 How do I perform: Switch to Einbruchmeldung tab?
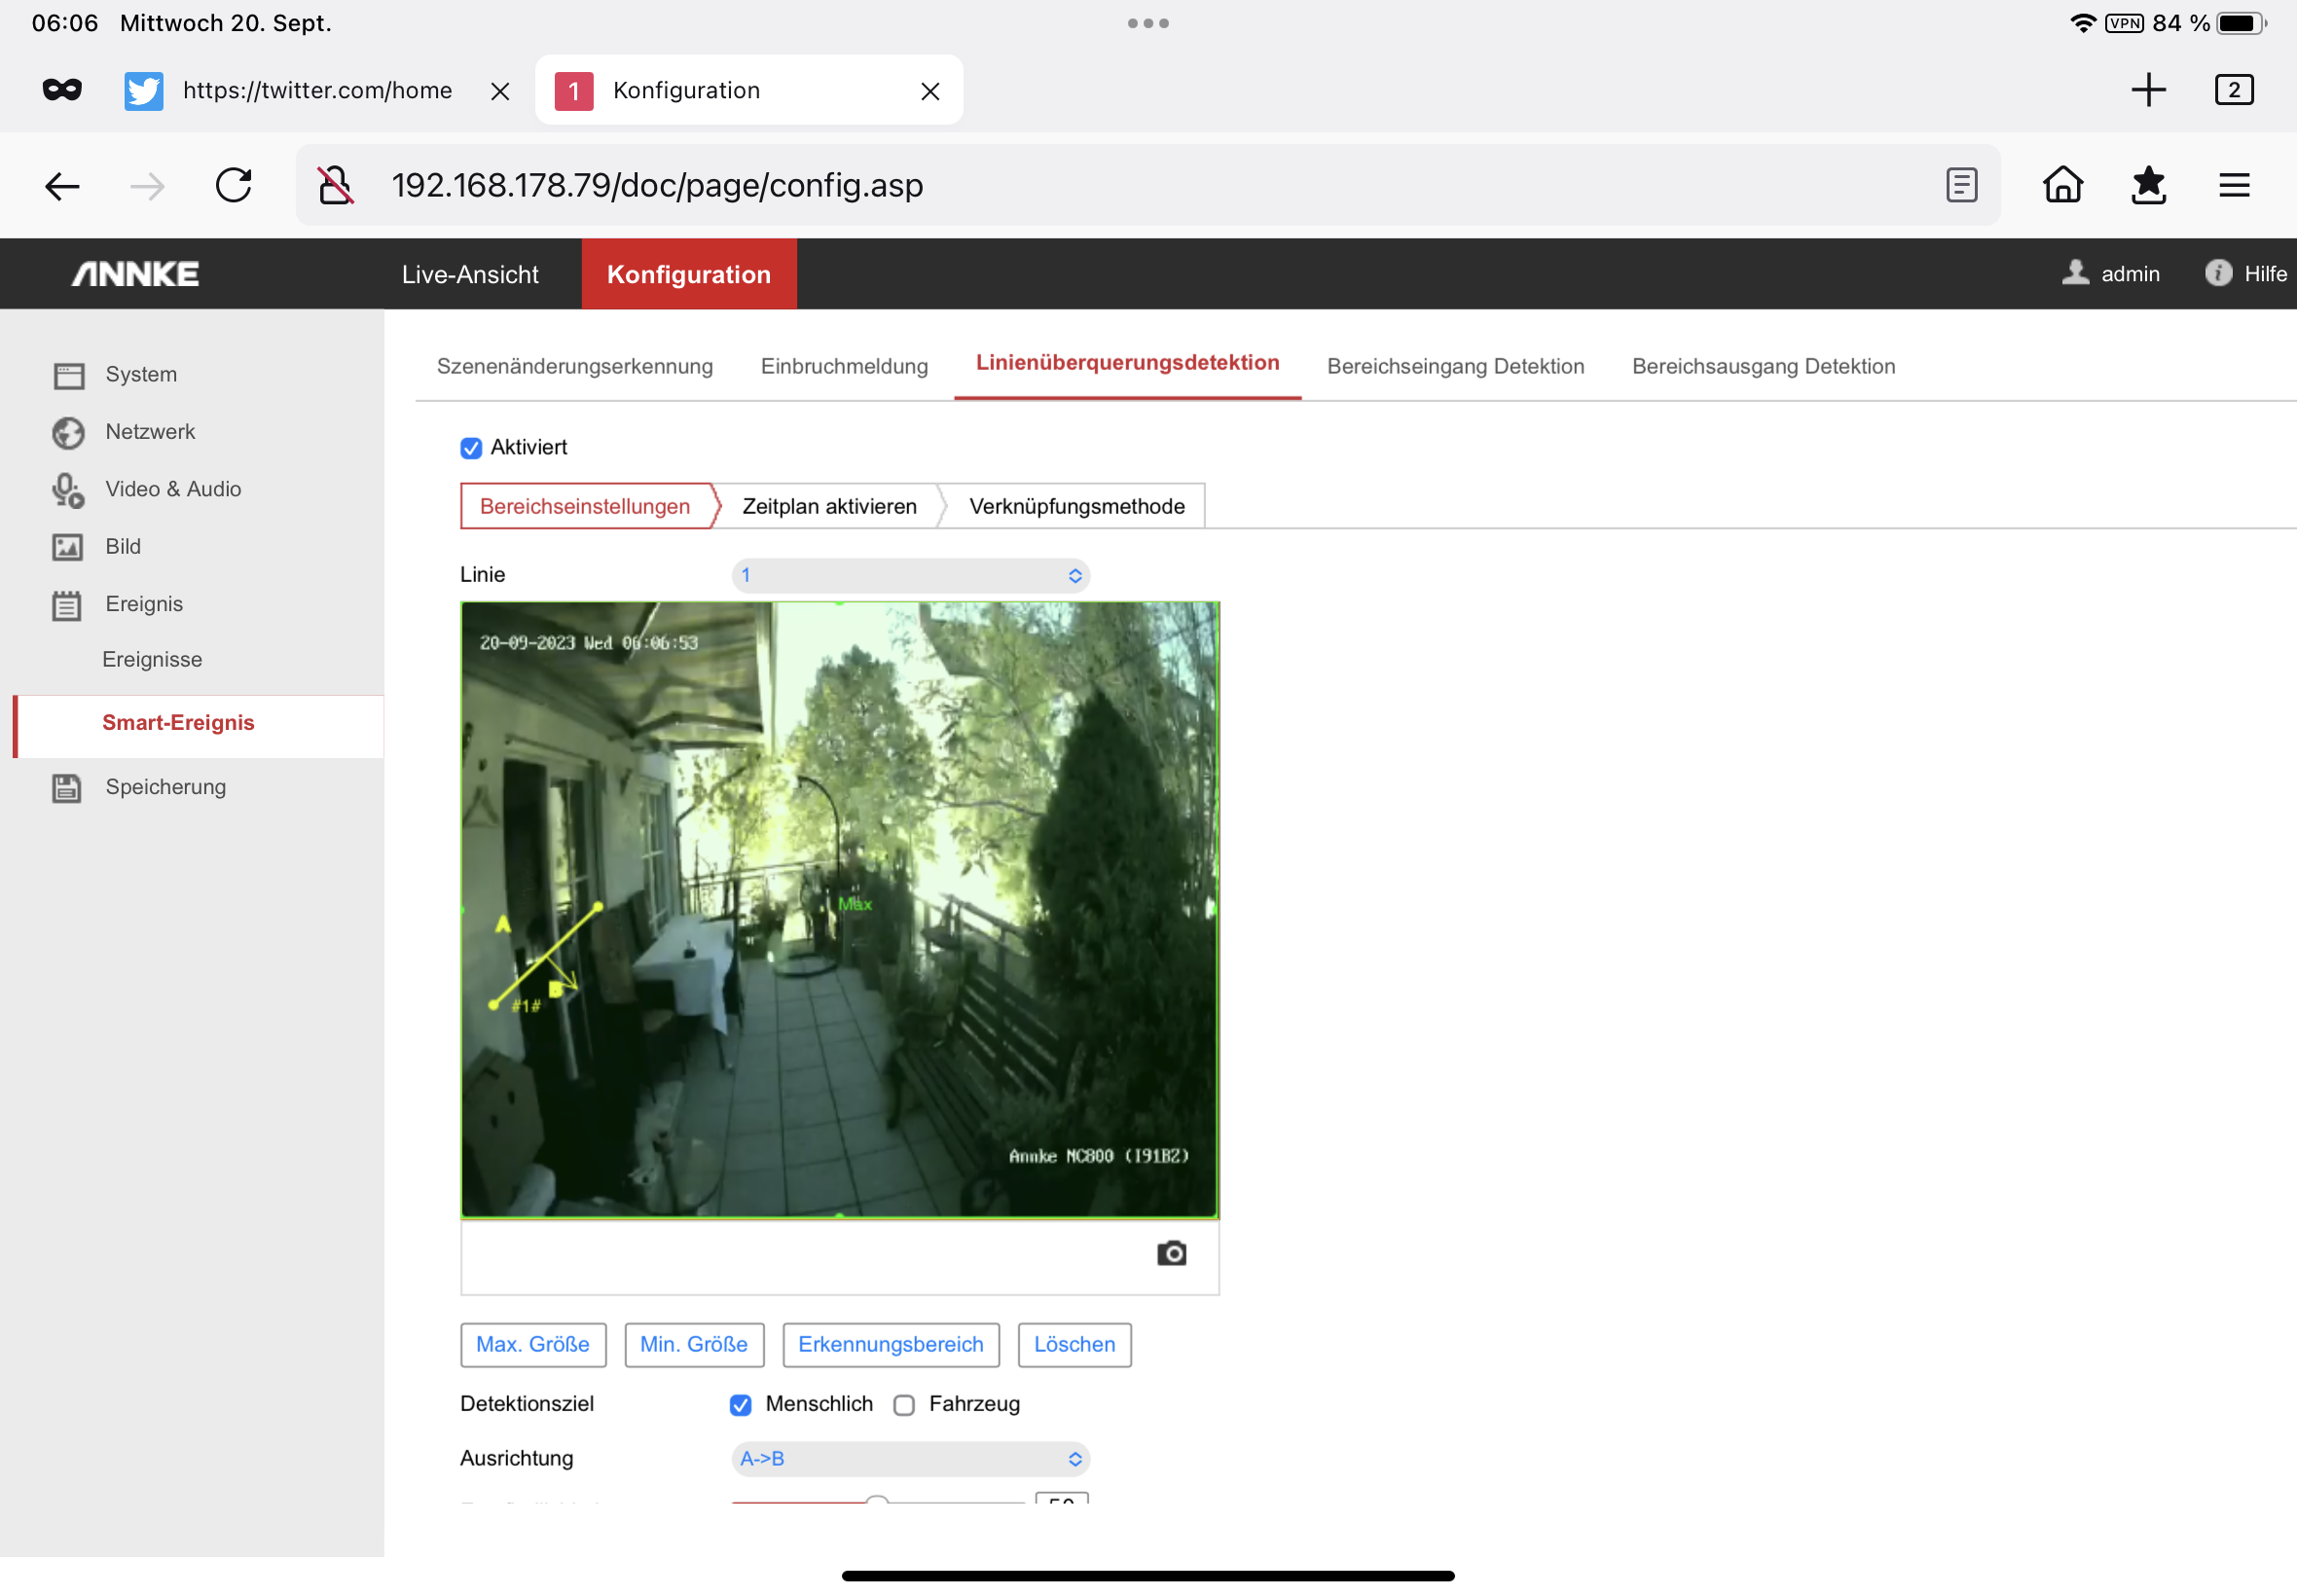click(844, 366)
